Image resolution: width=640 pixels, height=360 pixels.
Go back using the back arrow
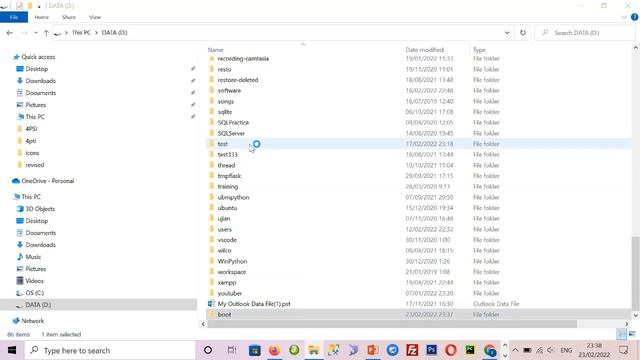coord(9,33)
